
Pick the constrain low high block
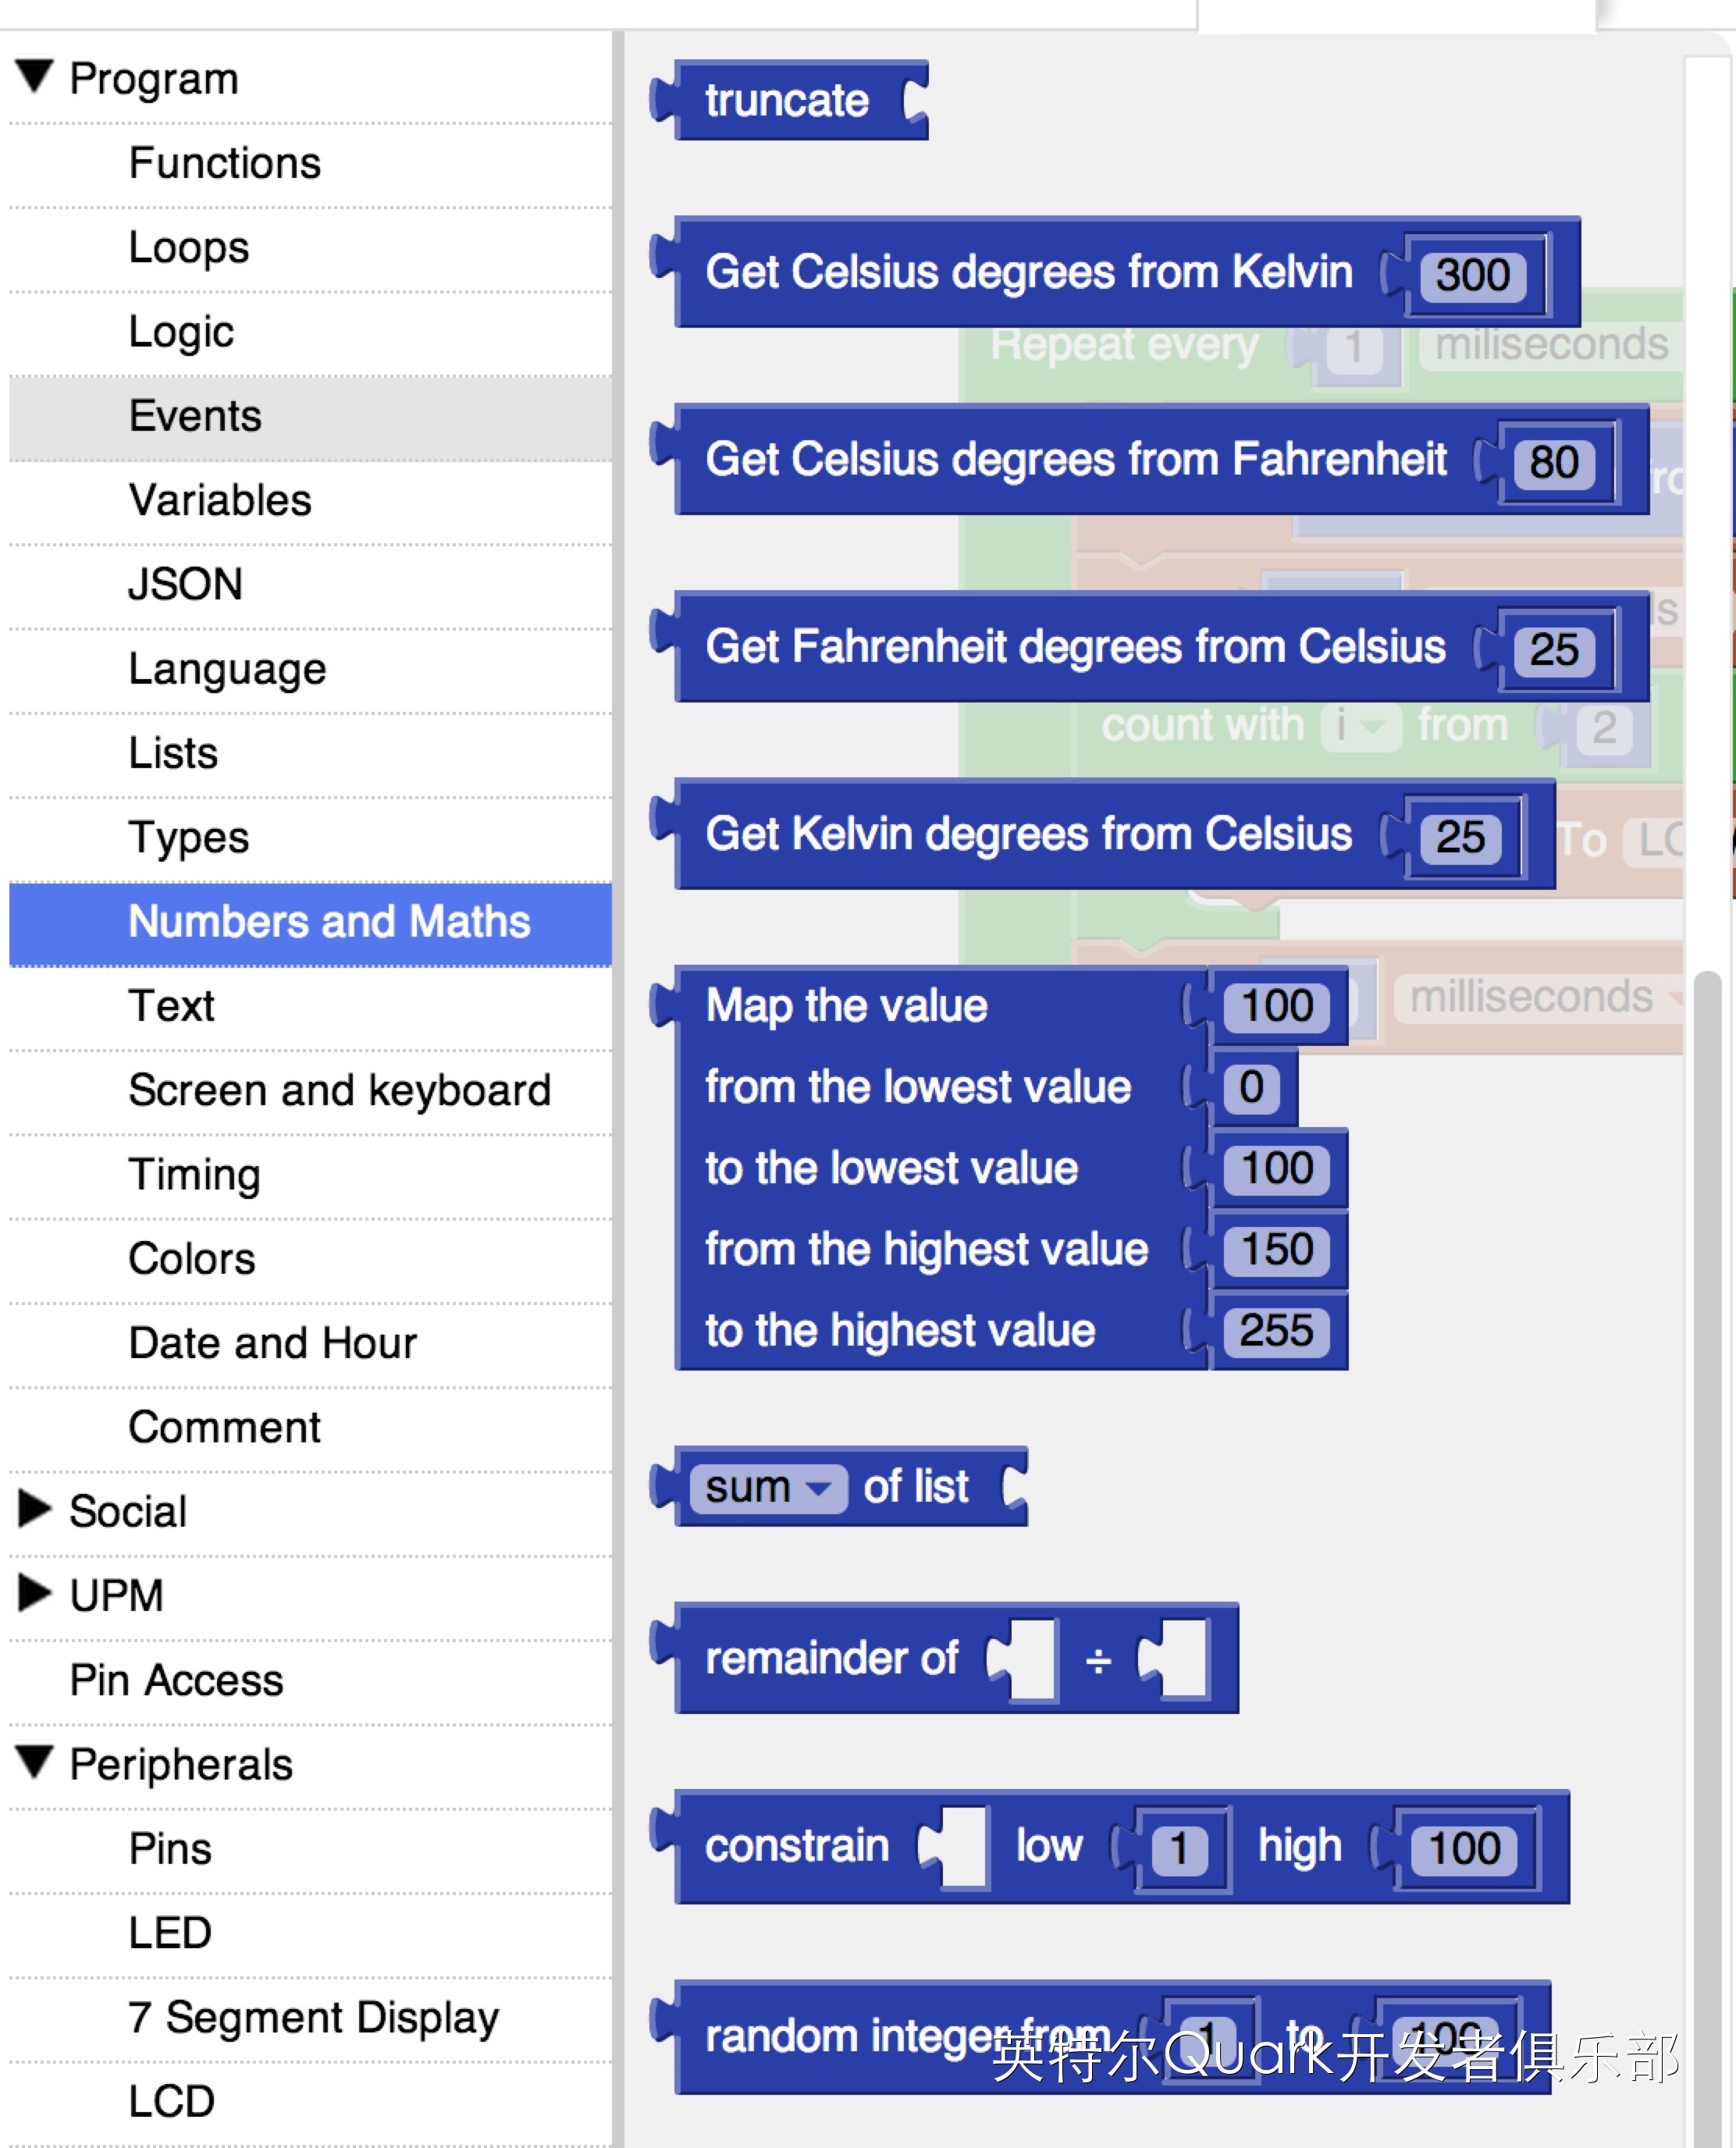(796, 1847)
